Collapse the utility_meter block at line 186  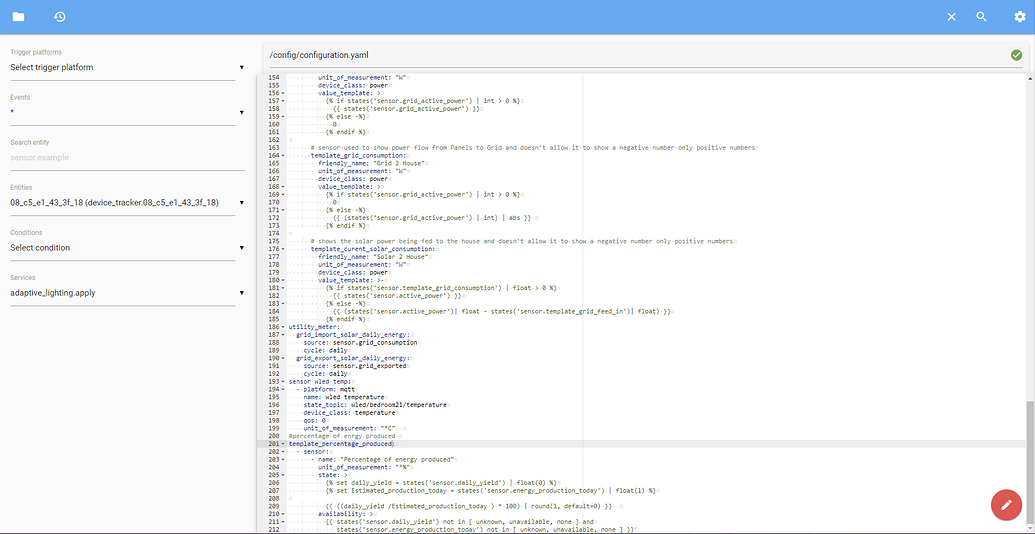(x=284, y=327)
